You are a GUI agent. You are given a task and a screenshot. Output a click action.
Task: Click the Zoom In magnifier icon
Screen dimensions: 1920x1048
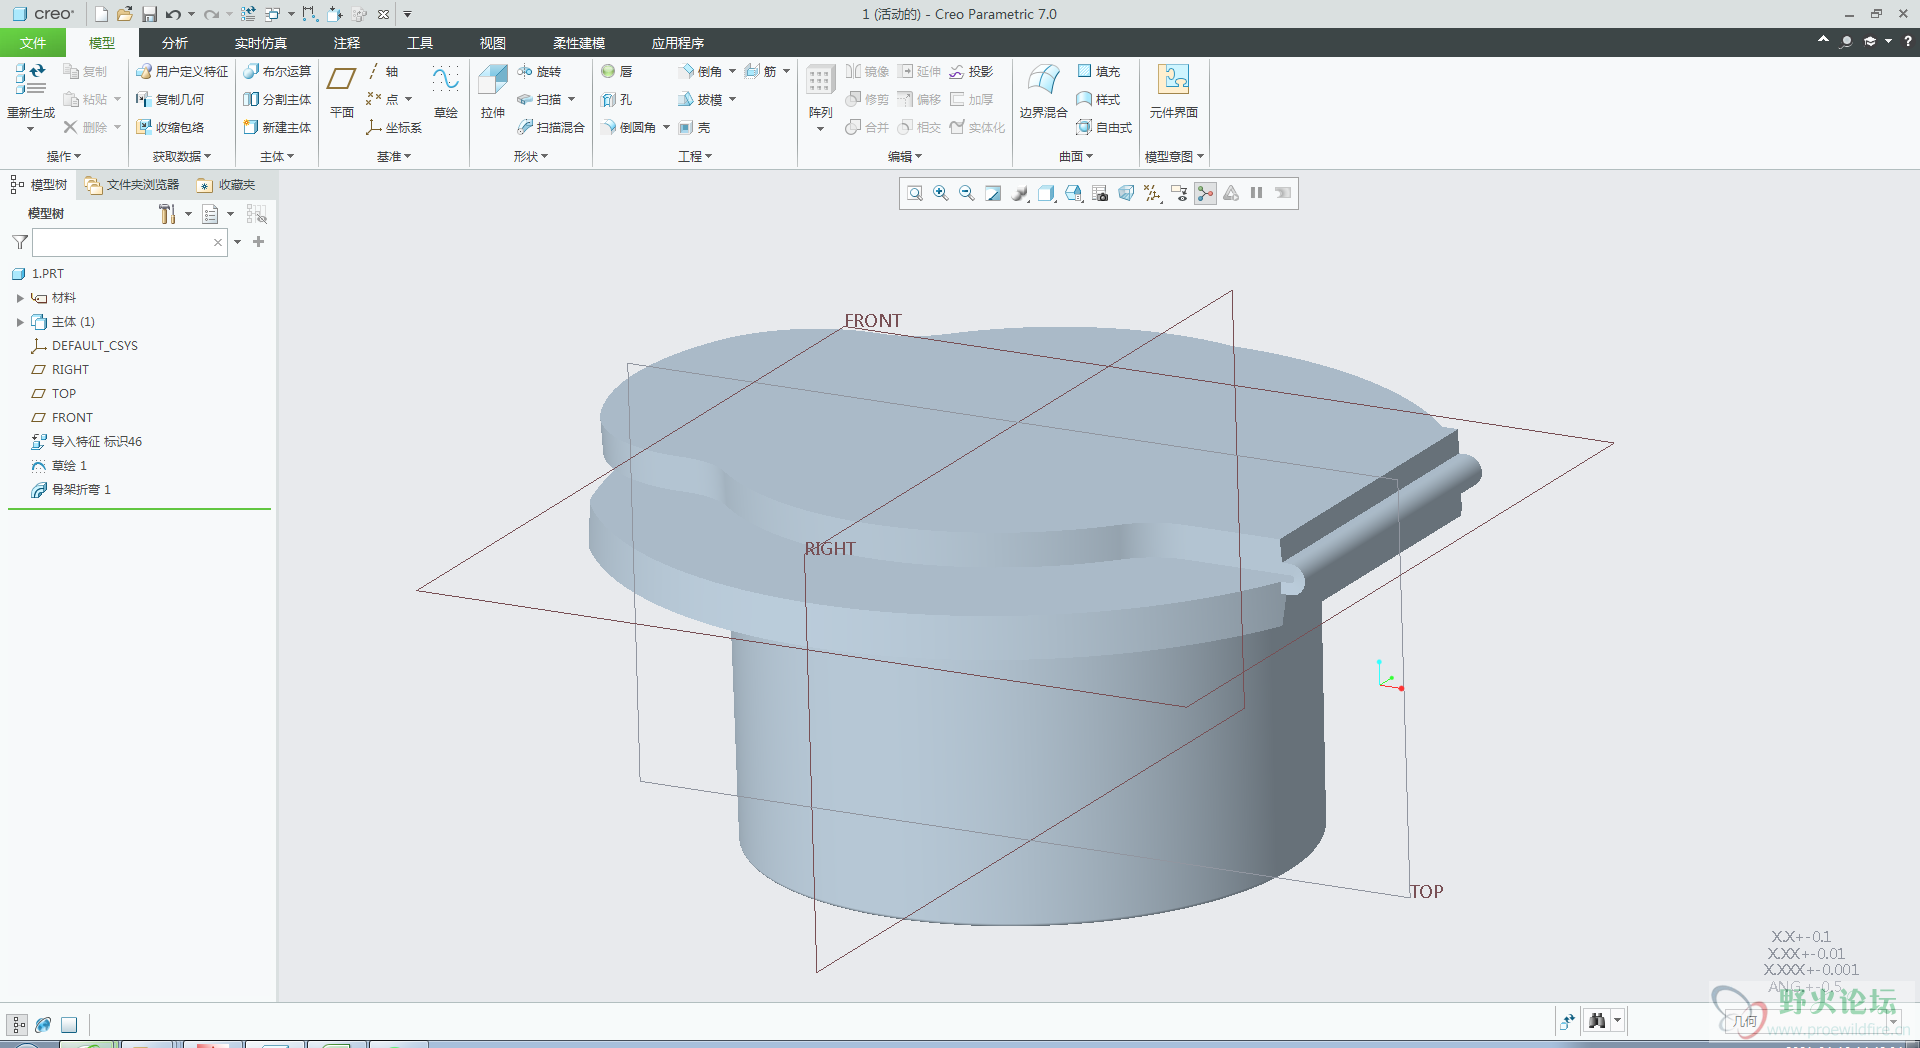(940, 193)
